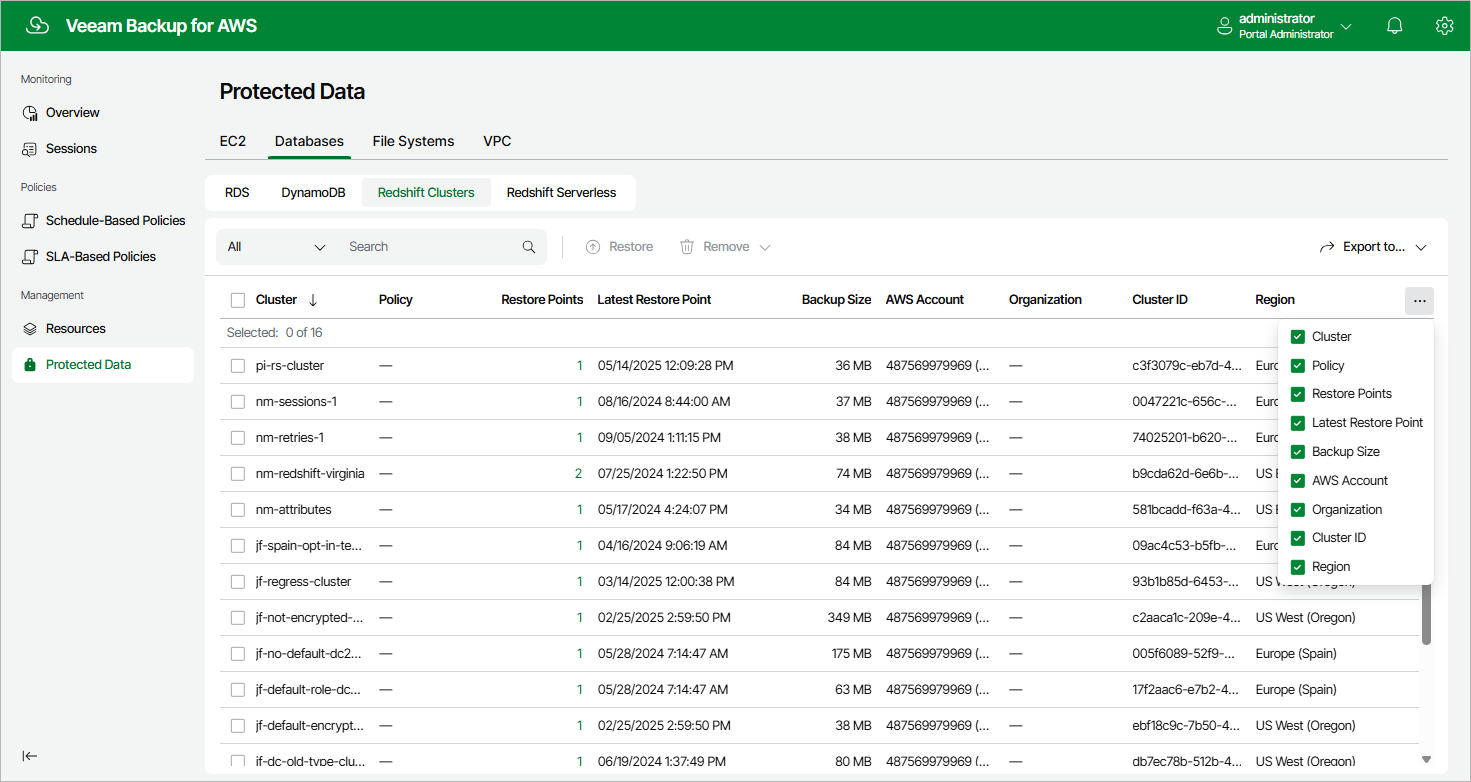Uncheck the Organization column checkbox
This screenshot has height=782, width=1471.
pos(1298,510)
